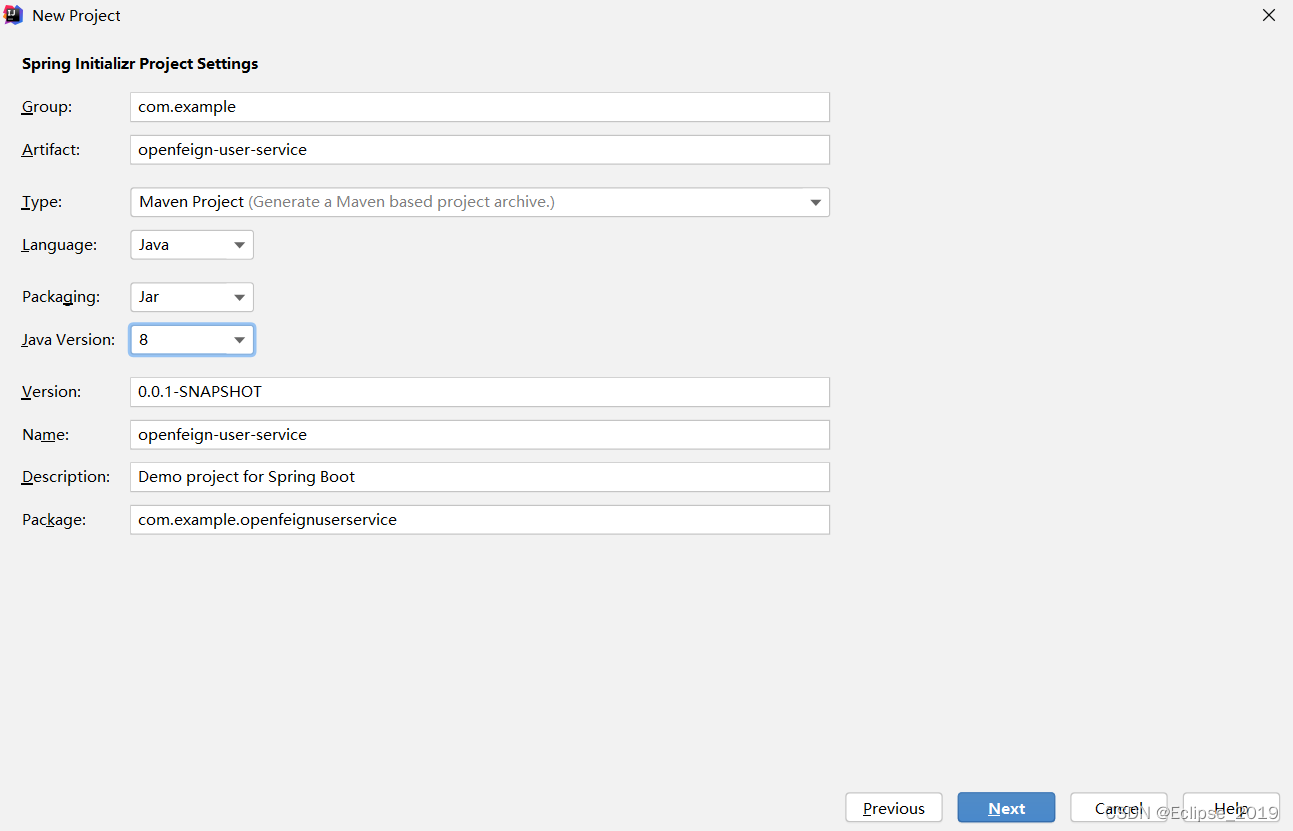Click the Java Version label
The width and height of the screenshot is (1293, 831).
pyautogui.click(x=68, y=340)
